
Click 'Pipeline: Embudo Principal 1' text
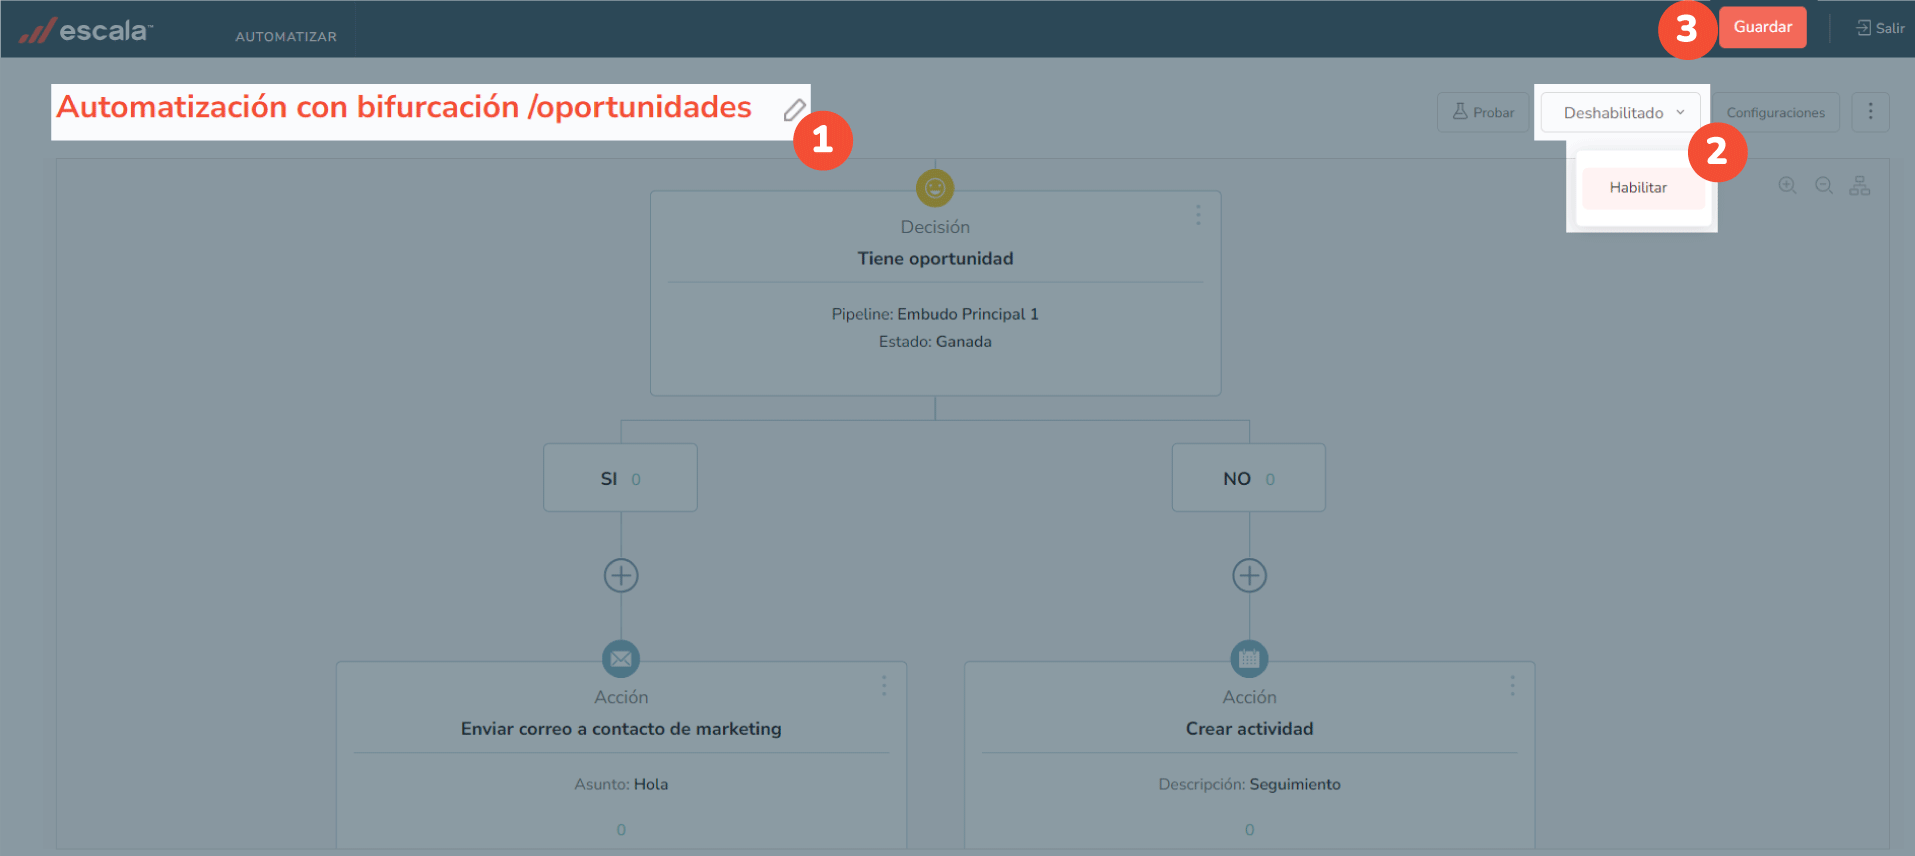[935, 314]
